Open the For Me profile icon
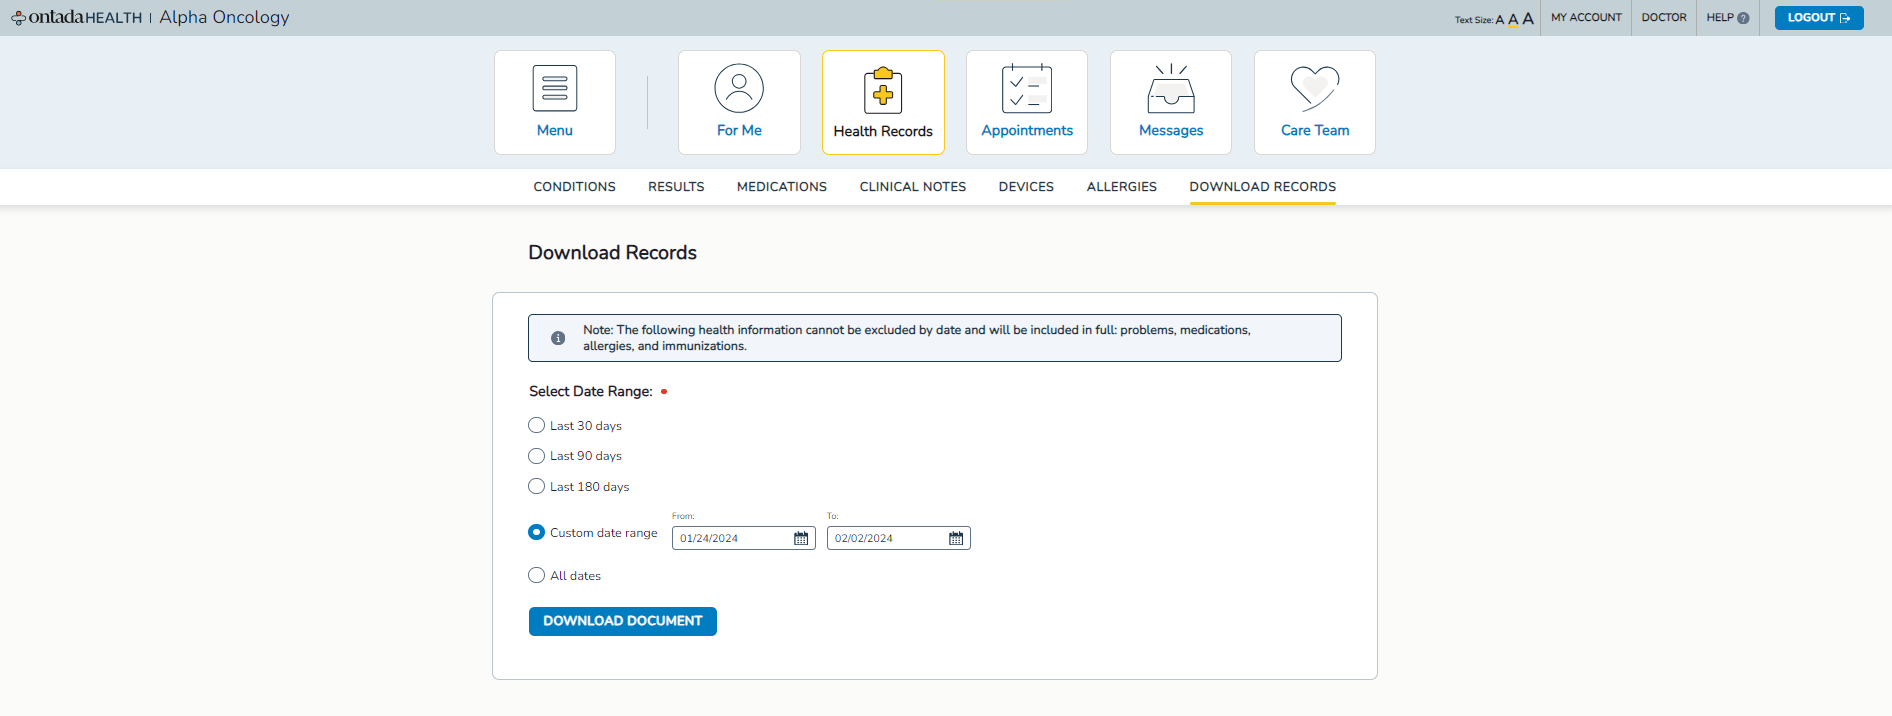This screenshot has width=1892, height=716. pos(739,89)
